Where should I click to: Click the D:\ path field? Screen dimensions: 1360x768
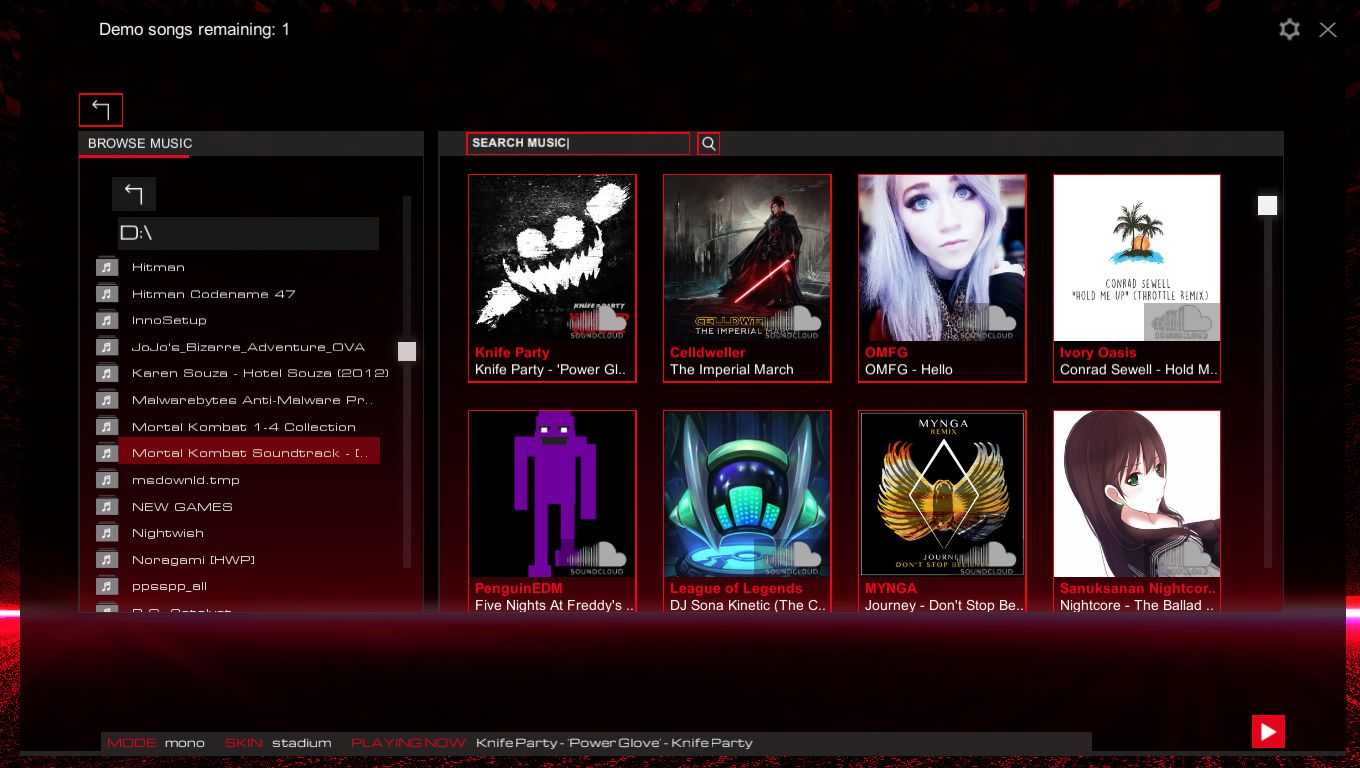248,233
